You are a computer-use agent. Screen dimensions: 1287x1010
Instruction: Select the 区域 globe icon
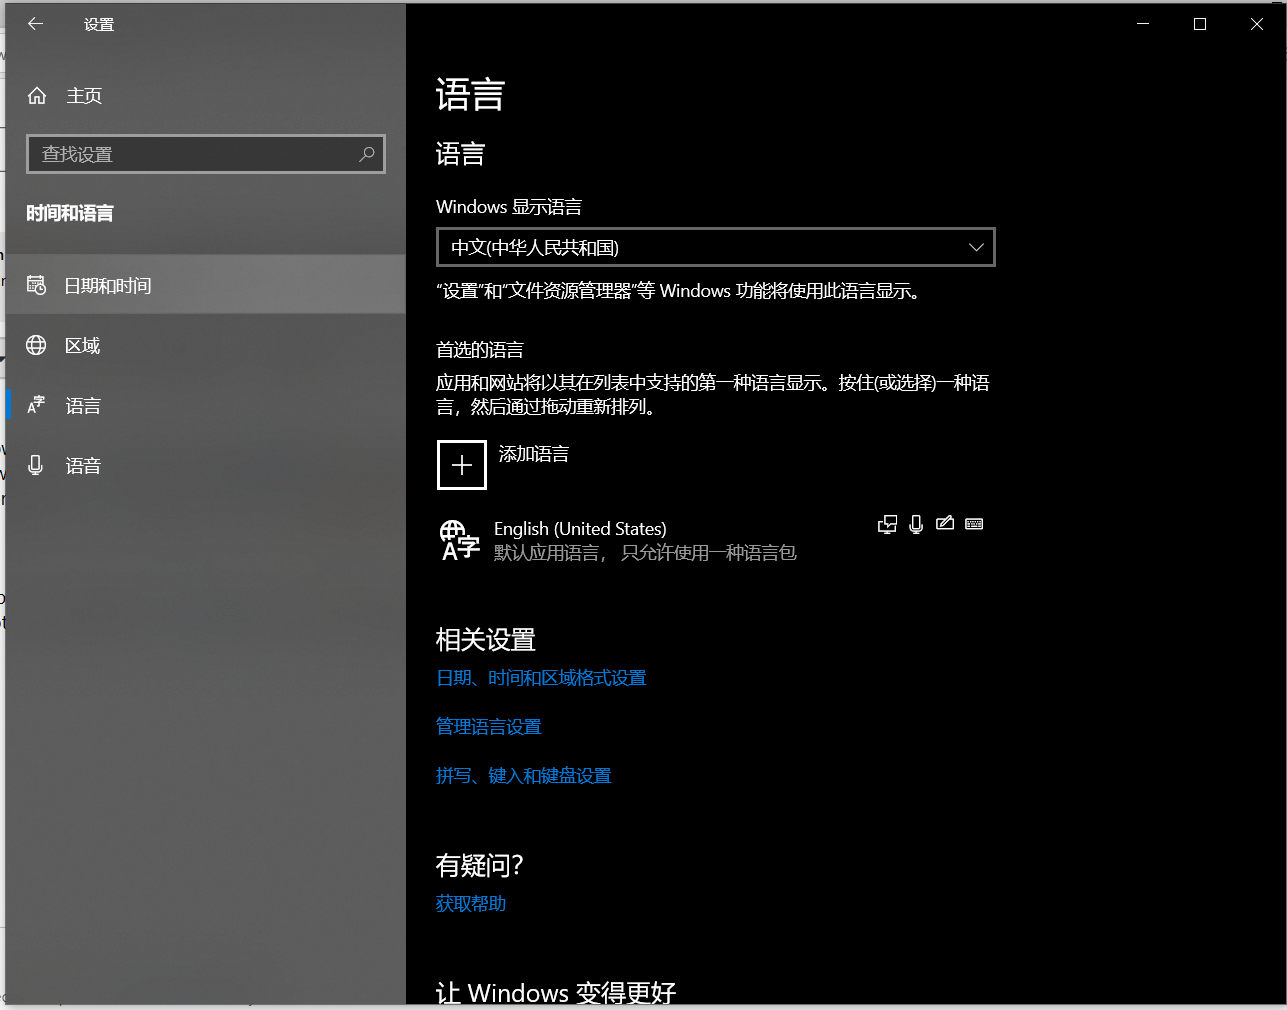pyautogui.click(x=36, y=345)
